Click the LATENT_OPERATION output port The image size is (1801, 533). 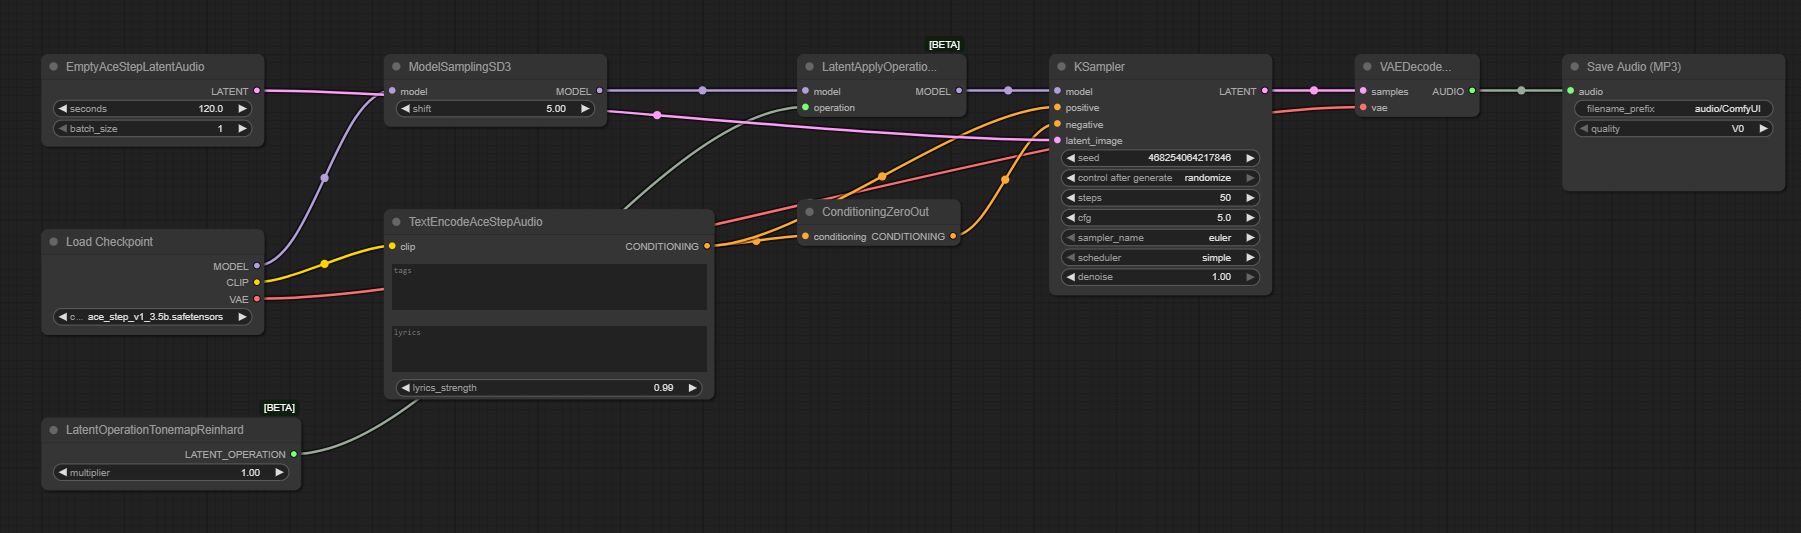coord(294,454)
